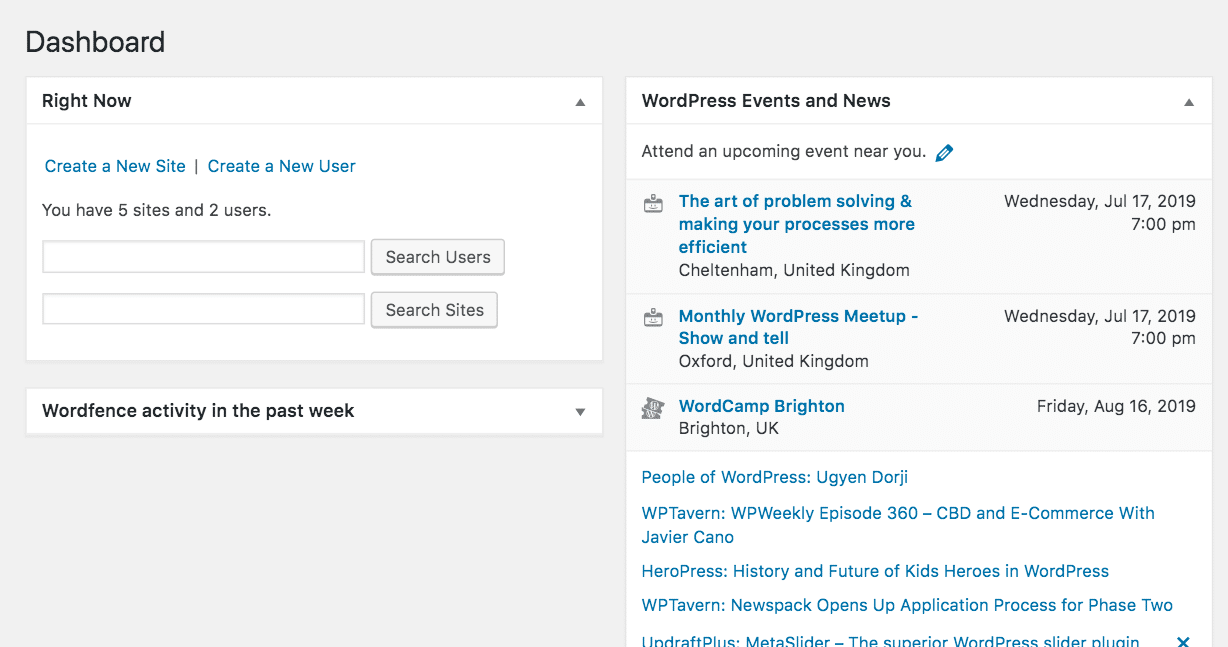The width and height of the screenshot is (1228, 647).
Task: Click inside the Search Users text field
Action: click(x=203, y=257)
